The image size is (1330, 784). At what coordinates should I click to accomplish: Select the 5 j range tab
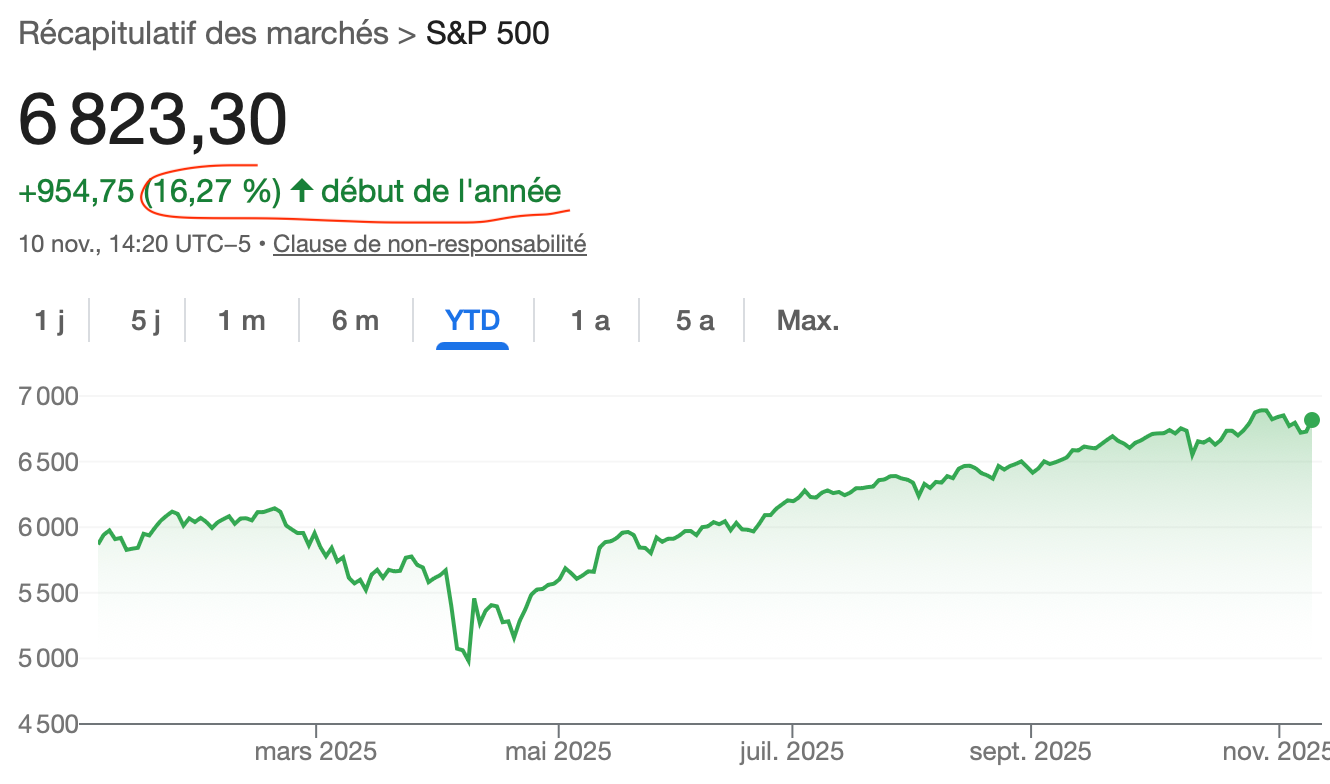(146, 321)
